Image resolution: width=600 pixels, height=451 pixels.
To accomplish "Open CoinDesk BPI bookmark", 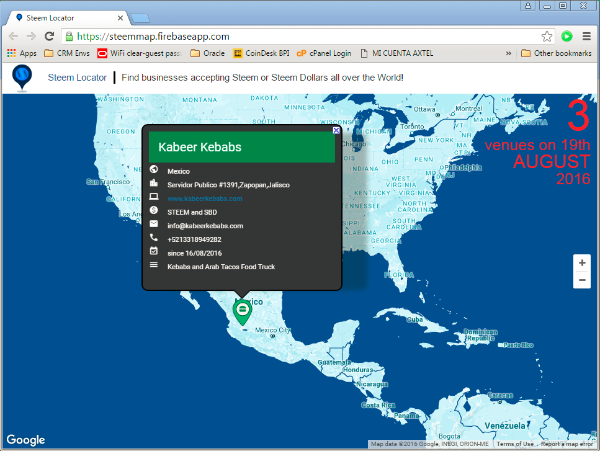I will pyautogui.click(x=261, y=53).
